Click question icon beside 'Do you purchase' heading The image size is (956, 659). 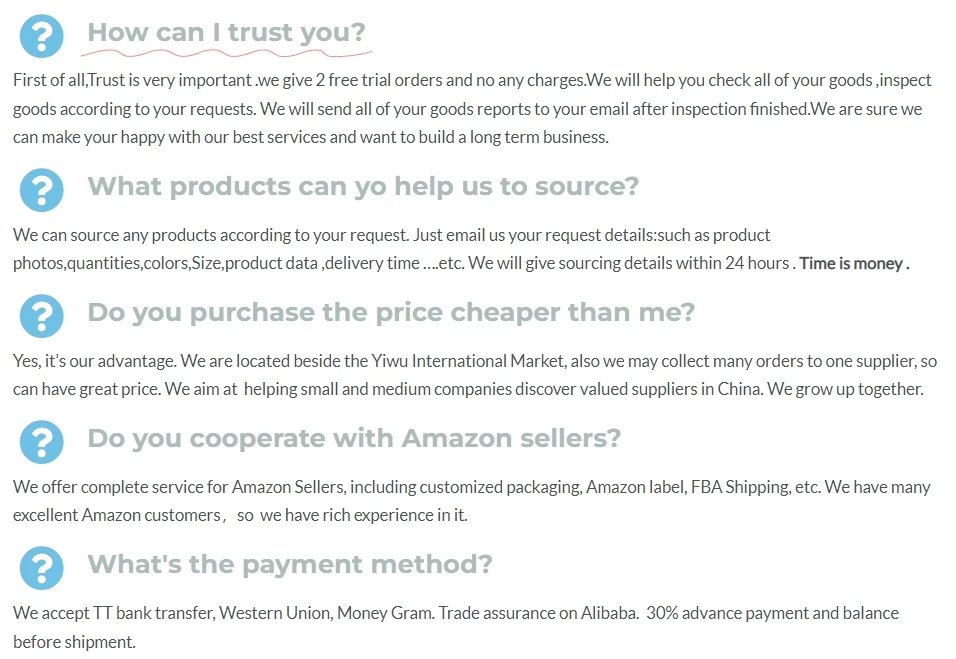(x=41, y=316)
